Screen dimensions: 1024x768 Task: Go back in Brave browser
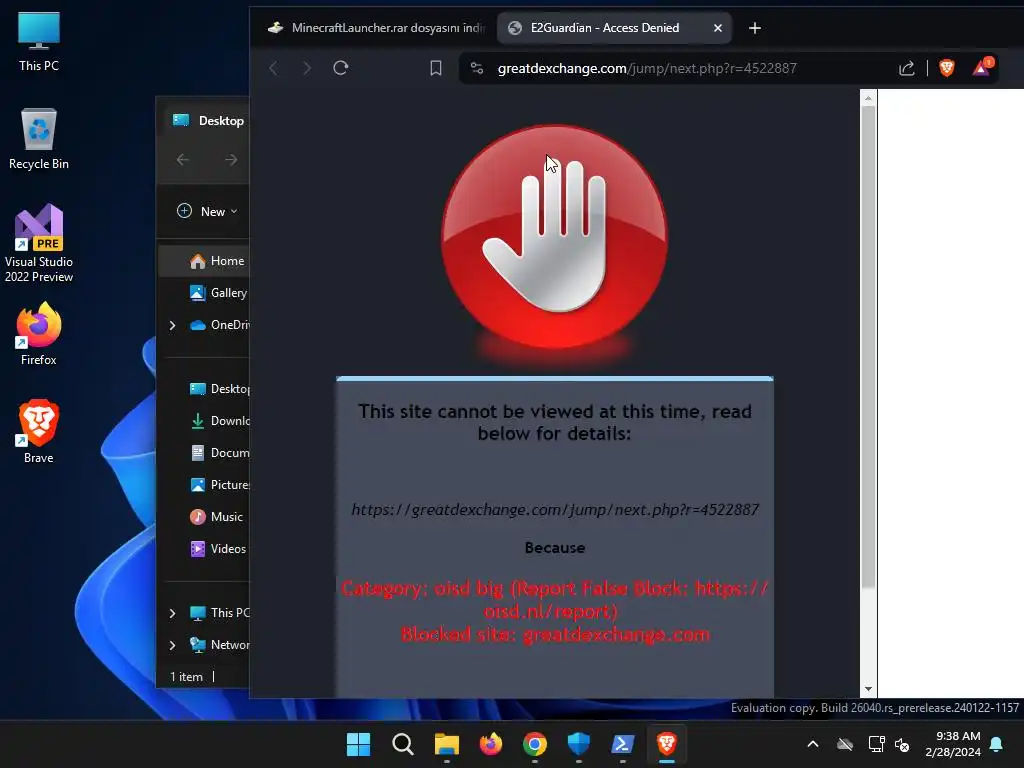pos(274,68)
